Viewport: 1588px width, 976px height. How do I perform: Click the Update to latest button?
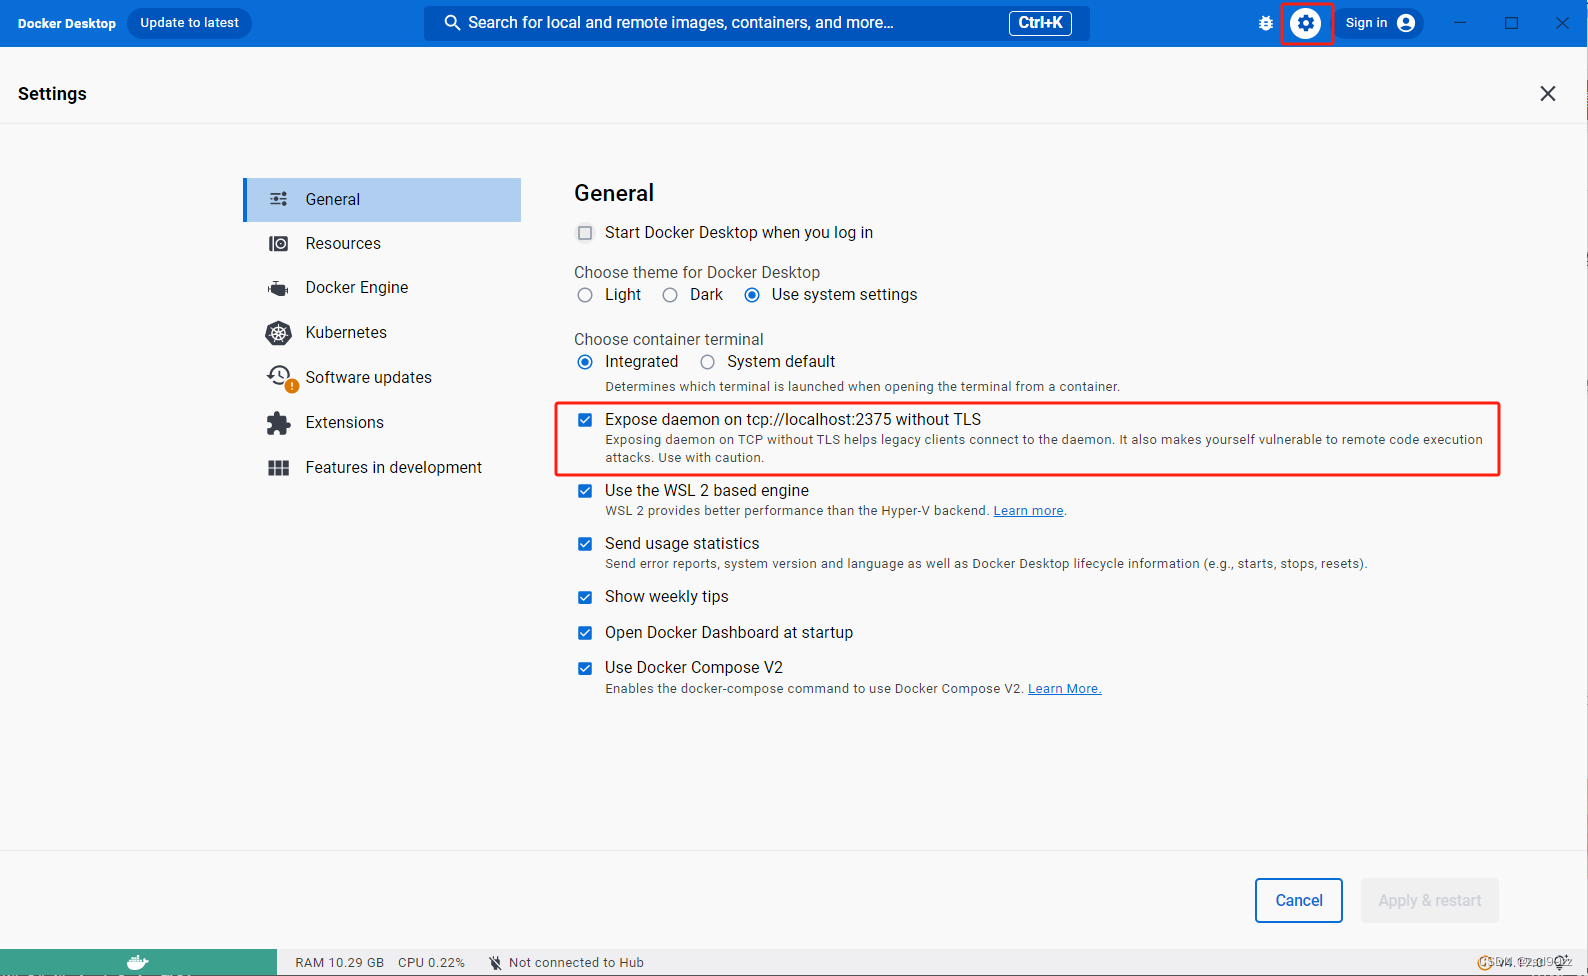coord(189,23)
